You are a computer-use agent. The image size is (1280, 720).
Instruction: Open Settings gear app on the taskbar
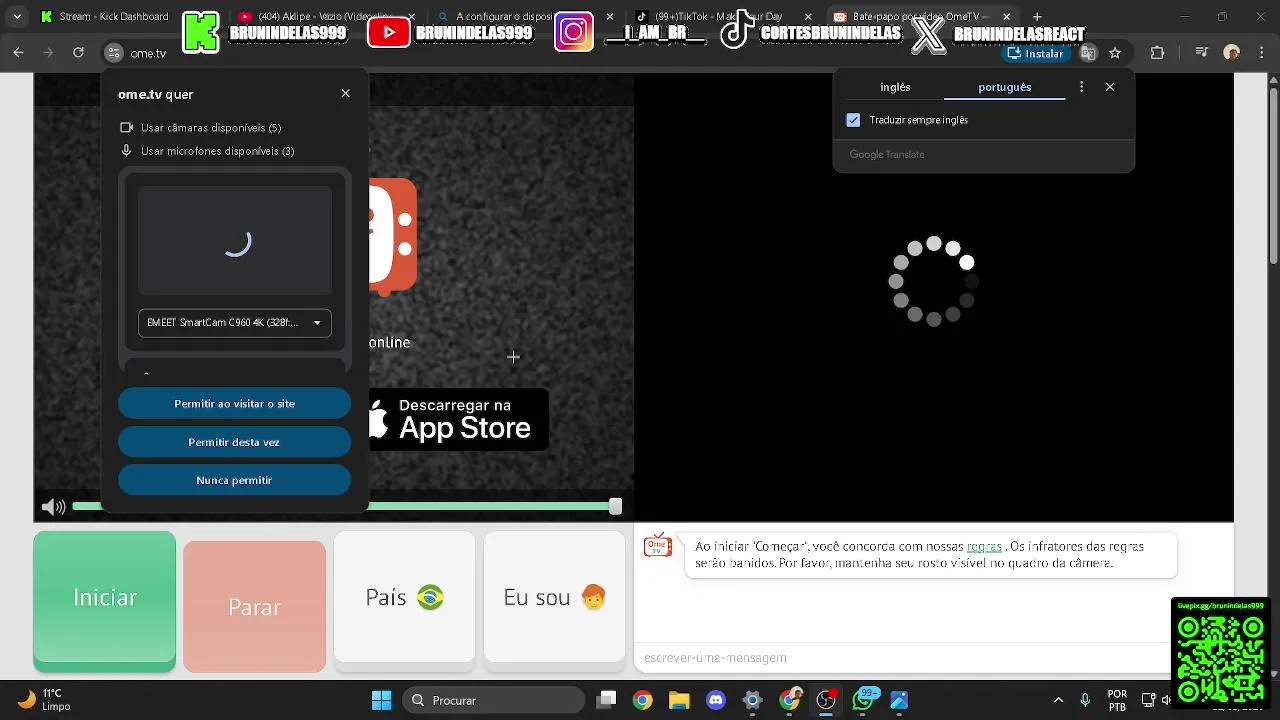[753, 700]
